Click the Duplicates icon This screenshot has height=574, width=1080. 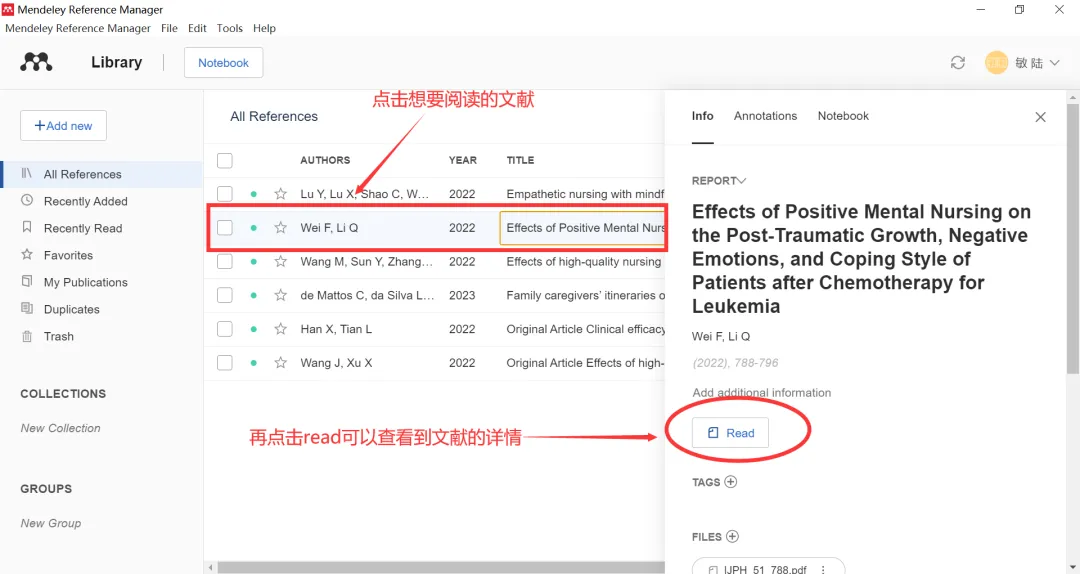pyautogui.click(x=27, y=308)
